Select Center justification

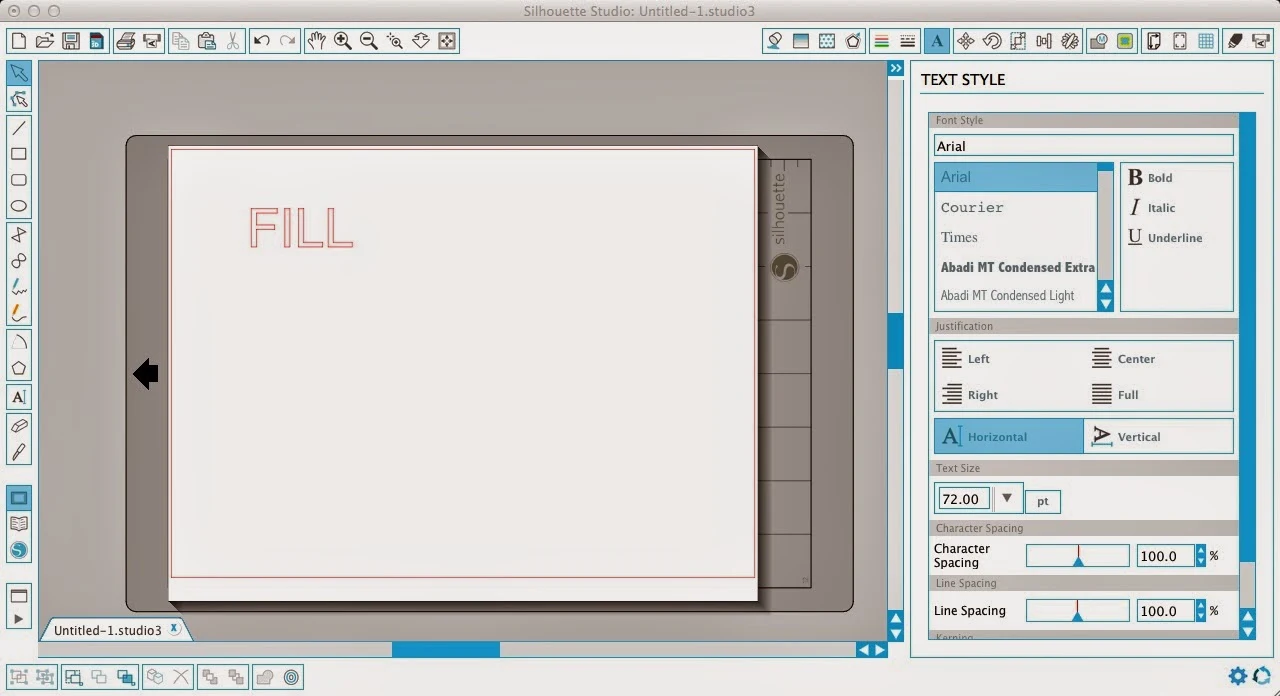1123,359
